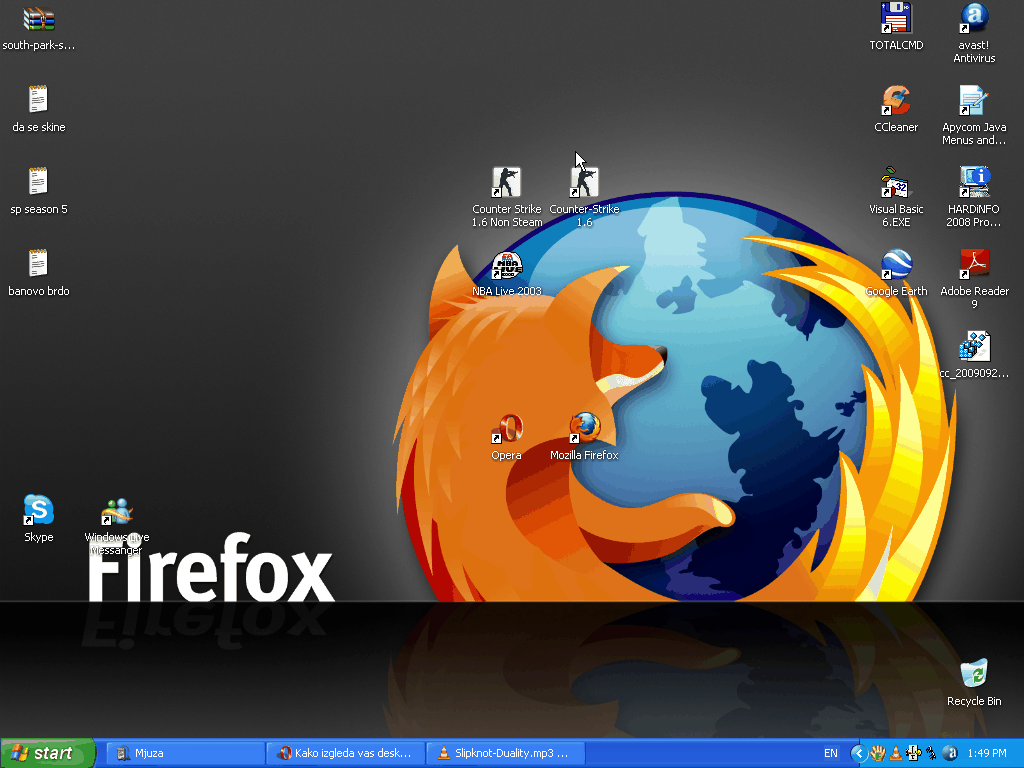Image resolution: width=1024 pixels, height=768 pixels.
Task: Click the hand-shaped F tray icon
Action: (x=878, y=754)
